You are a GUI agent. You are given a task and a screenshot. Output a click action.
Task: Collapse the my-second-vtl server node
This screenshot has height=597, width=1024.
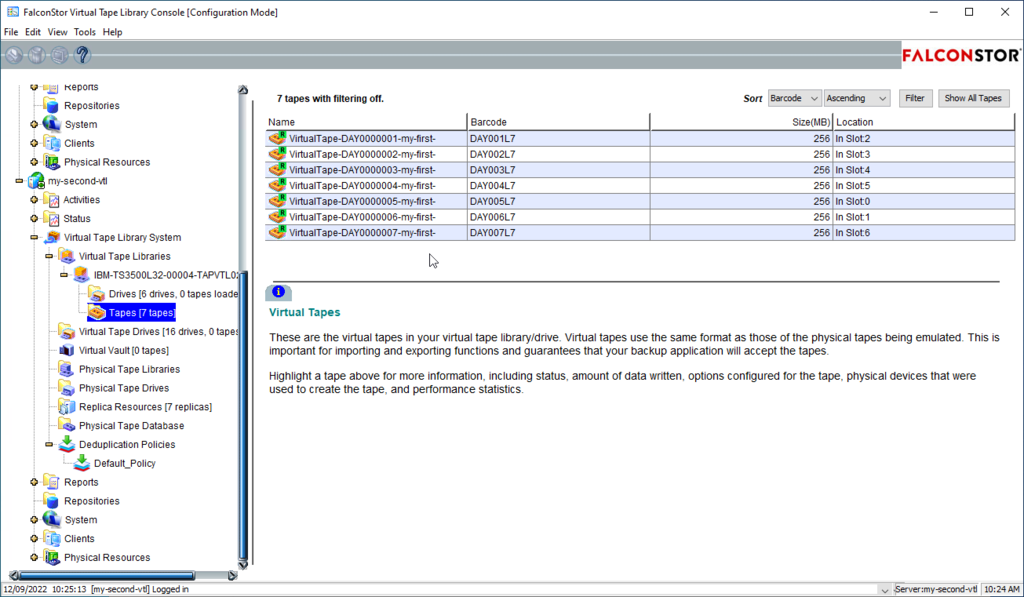[x=20, y=181]
